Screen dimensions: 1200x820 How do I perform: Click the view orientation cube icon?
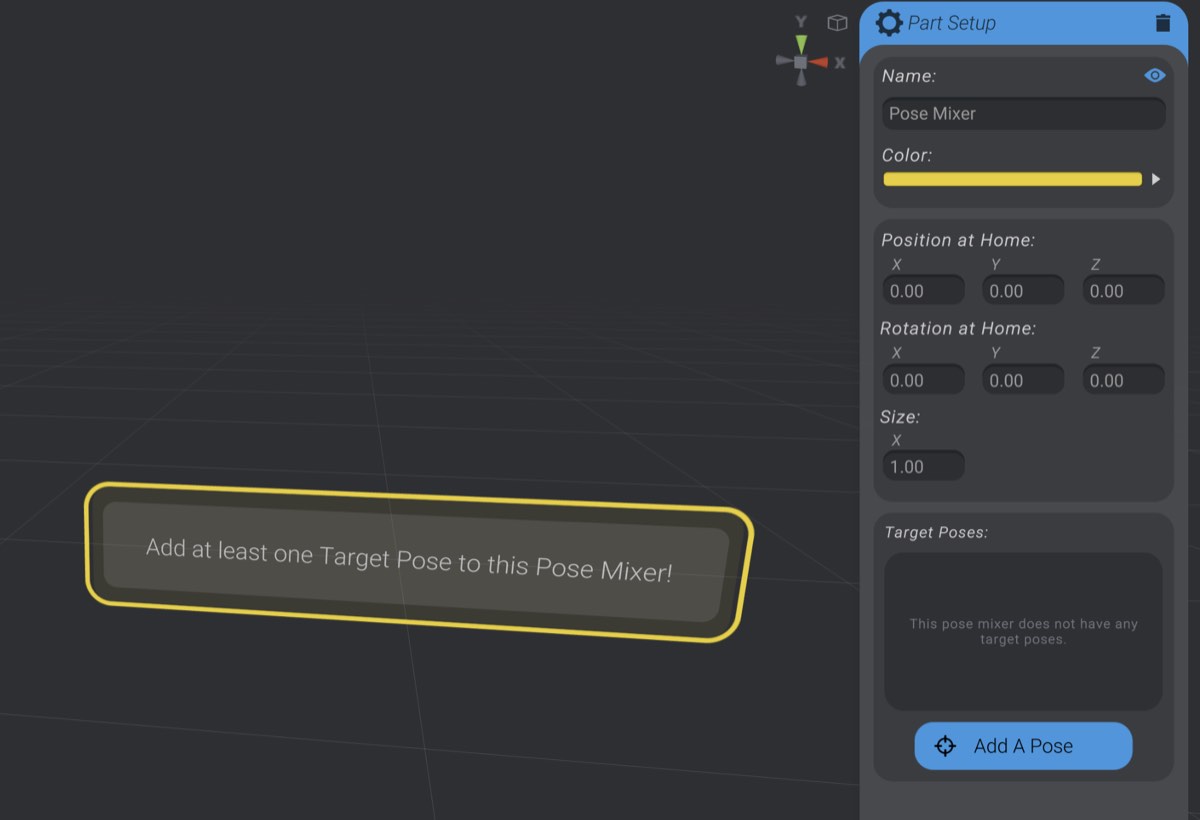[836, 22]
